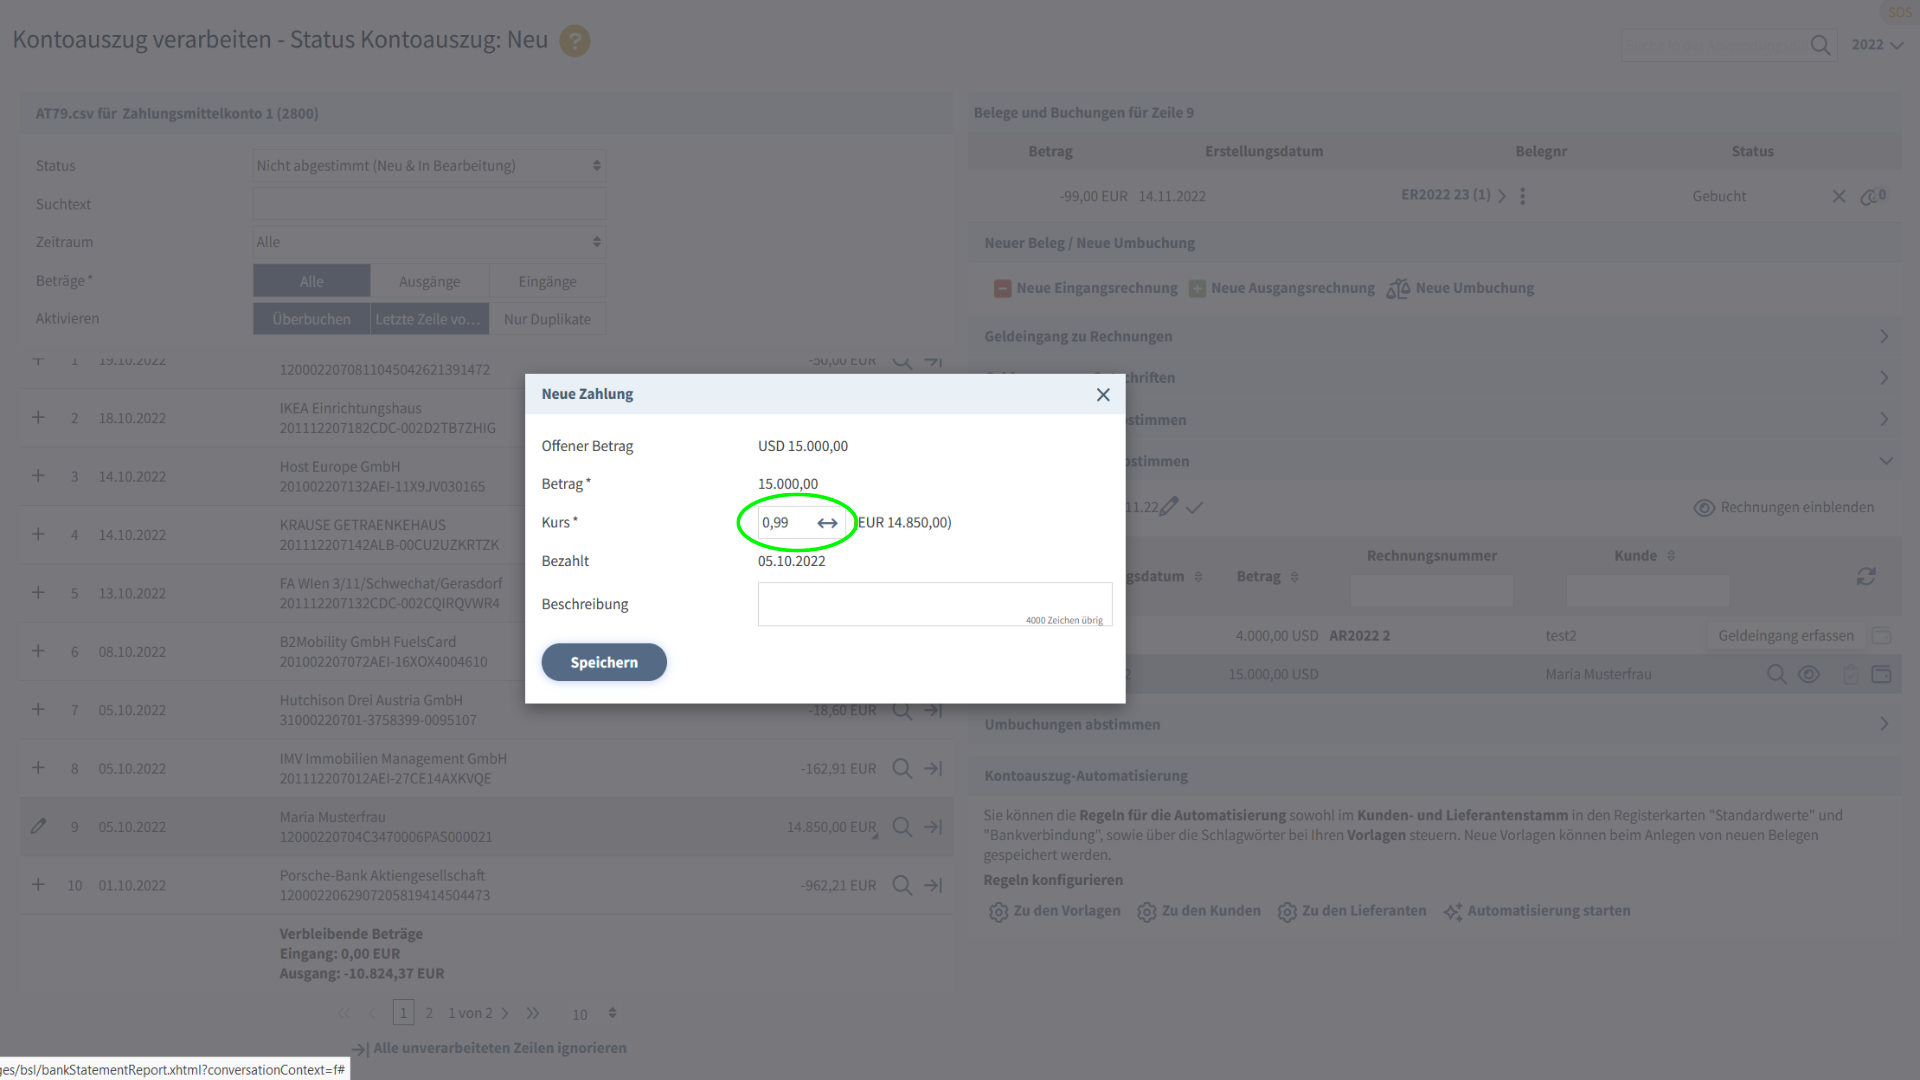Click the exchange rate swap arrows icon
The image size is (1920, 1080).
827,523
